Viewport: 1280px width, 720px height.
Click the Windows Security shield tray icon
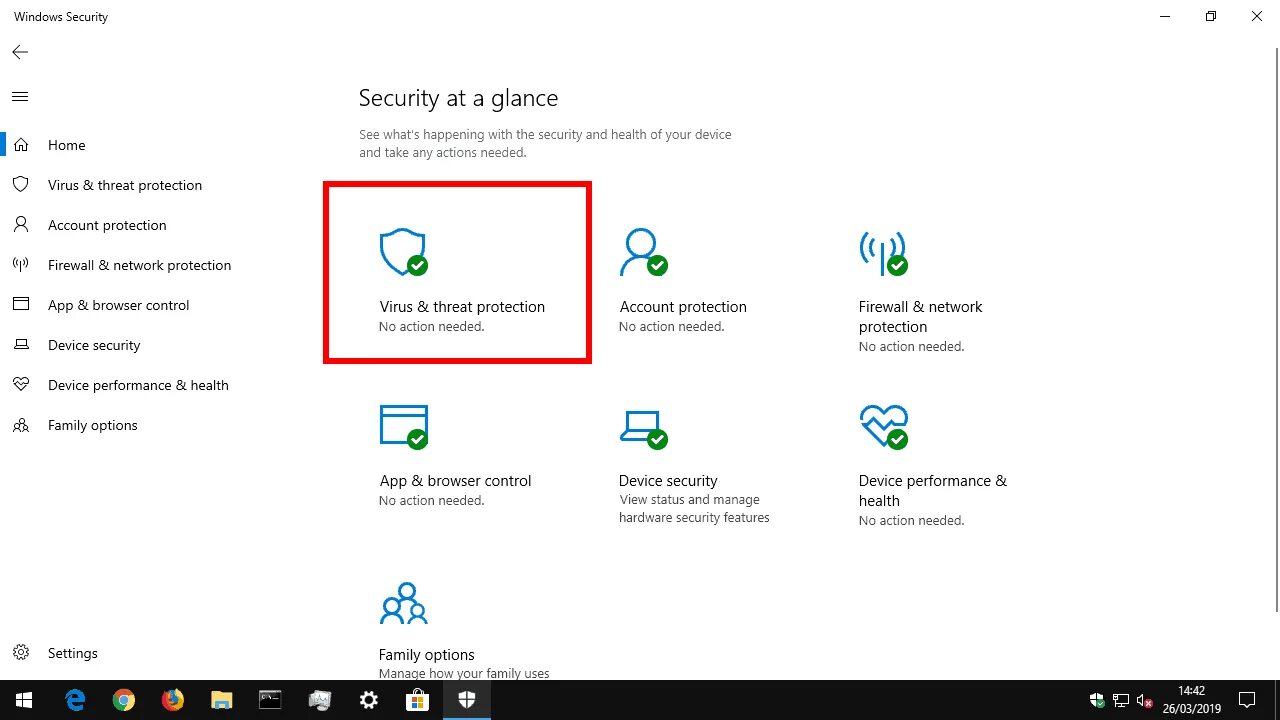pos(1097,700)
